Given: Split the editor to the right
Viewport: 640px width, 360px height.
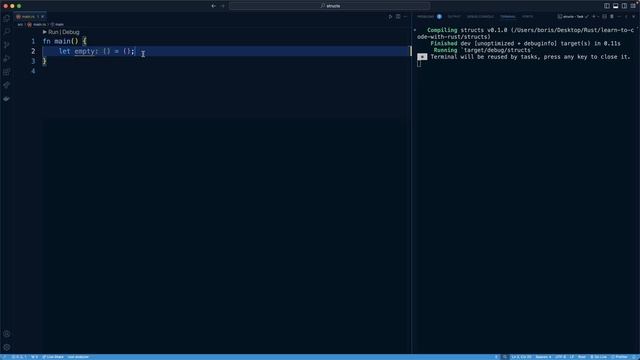Looking at the screenshot, I should (398, 17).
